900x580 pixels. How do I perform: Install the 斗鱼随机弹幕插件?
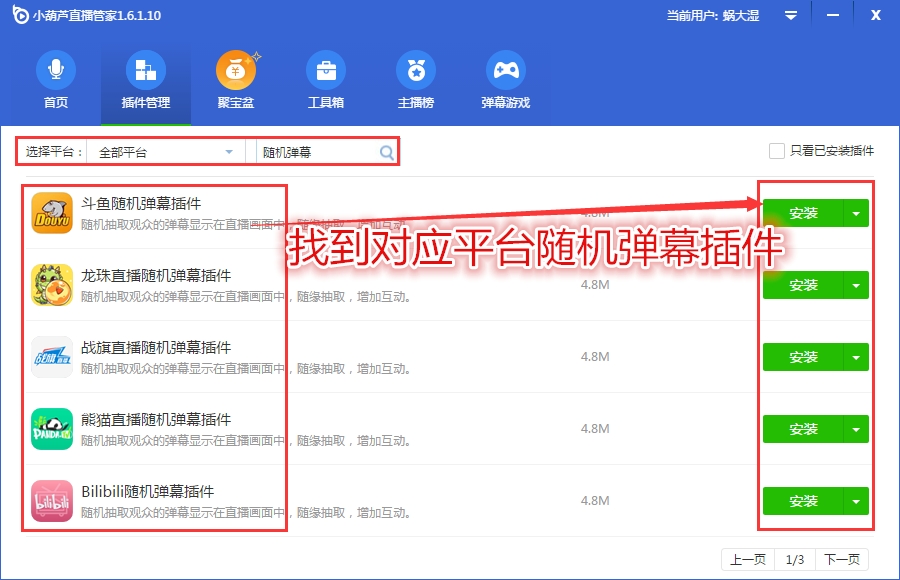[x=803, y=213]
